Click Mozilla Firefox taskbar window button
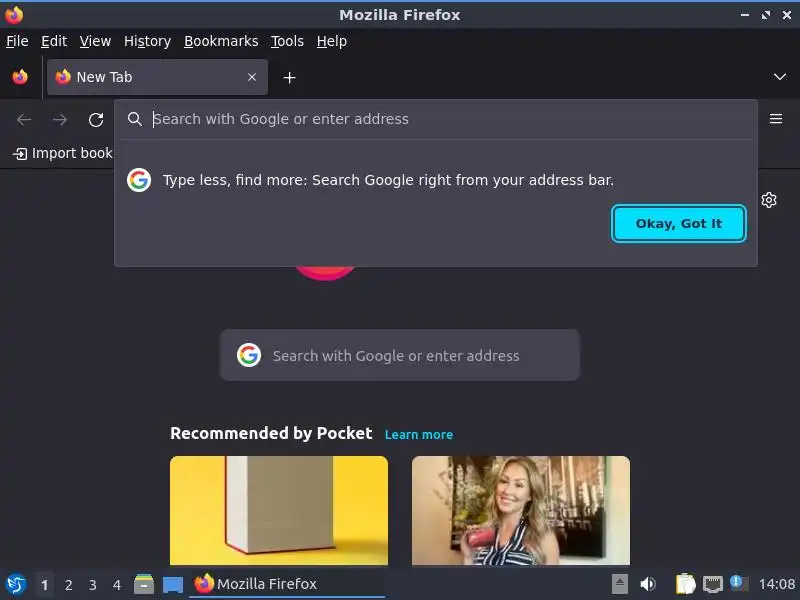This screenshot has width=800, height=600. click(287, 584)
